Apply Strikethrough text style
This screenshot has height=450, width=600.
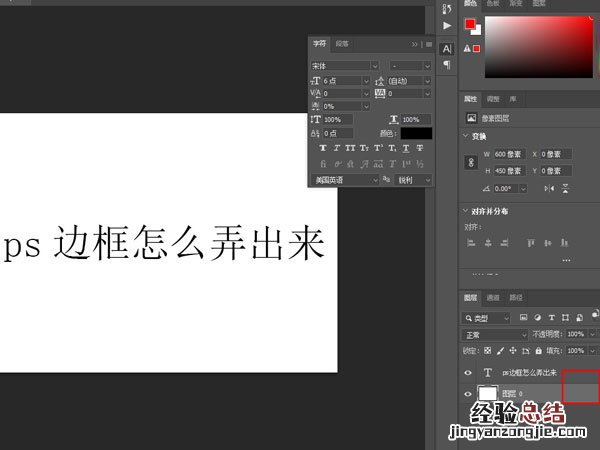[419, 148]
